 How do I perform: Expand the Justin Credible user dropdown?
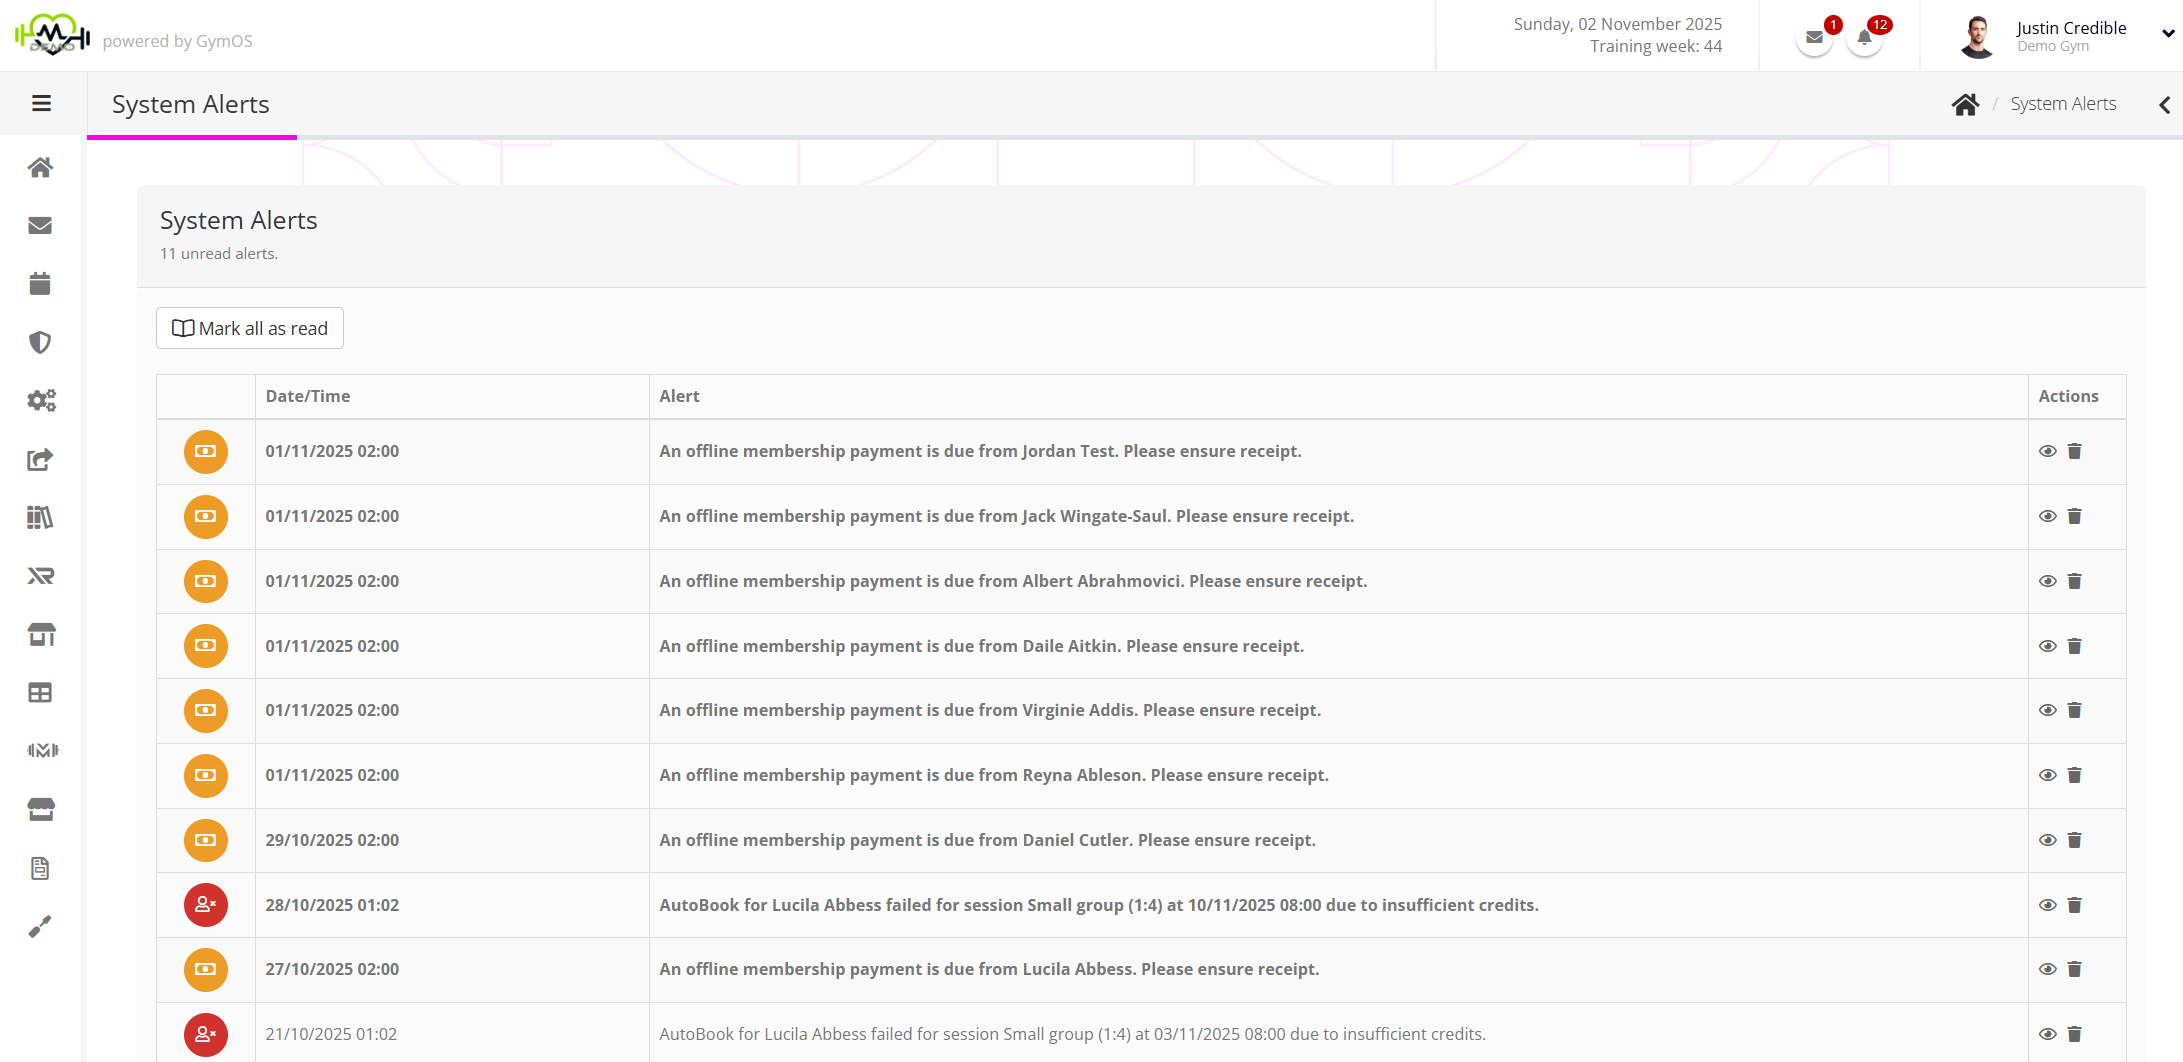click(x=2167, y=34)
